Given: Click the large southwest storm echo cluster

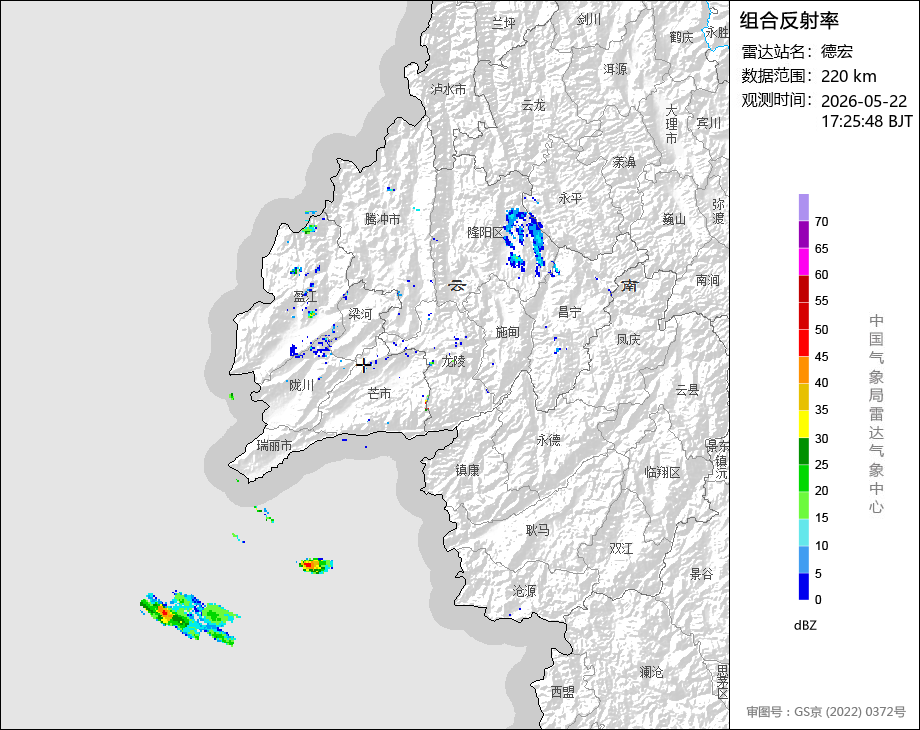Looking at the screenshot, I should point(188,616).
